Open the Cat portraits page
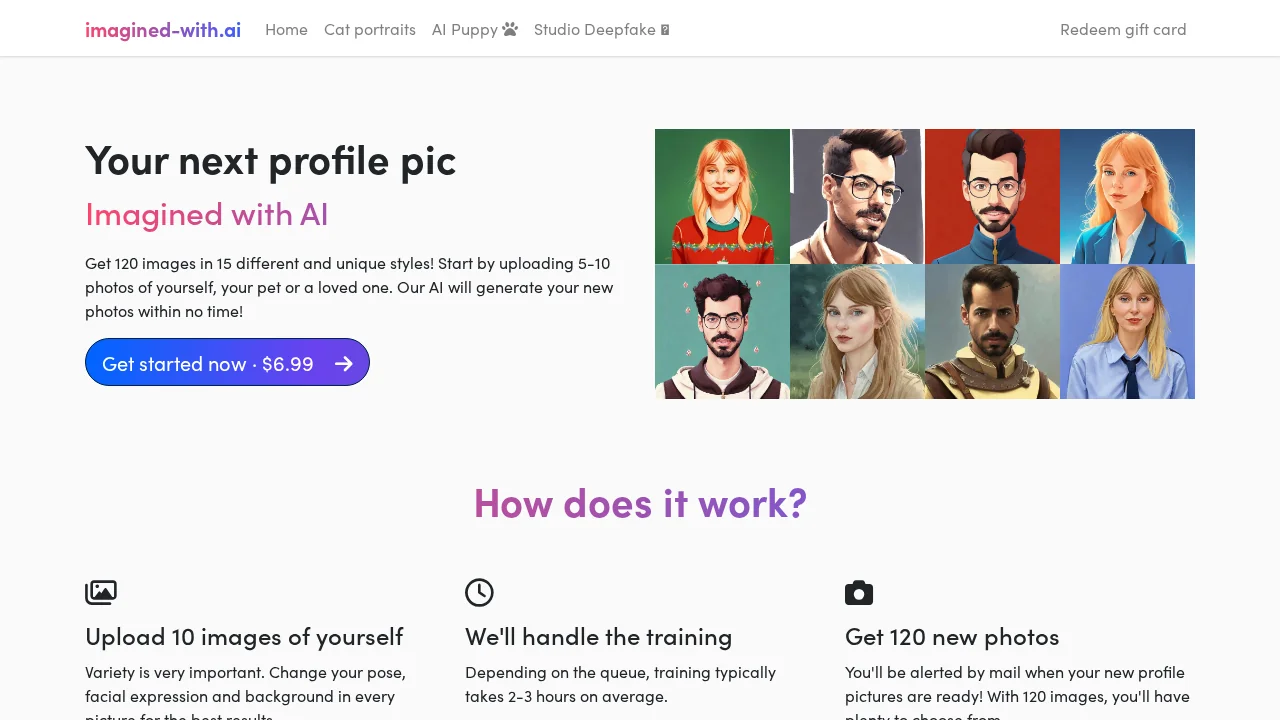This screenshot has height=720, width=1280. pos(370,29)
